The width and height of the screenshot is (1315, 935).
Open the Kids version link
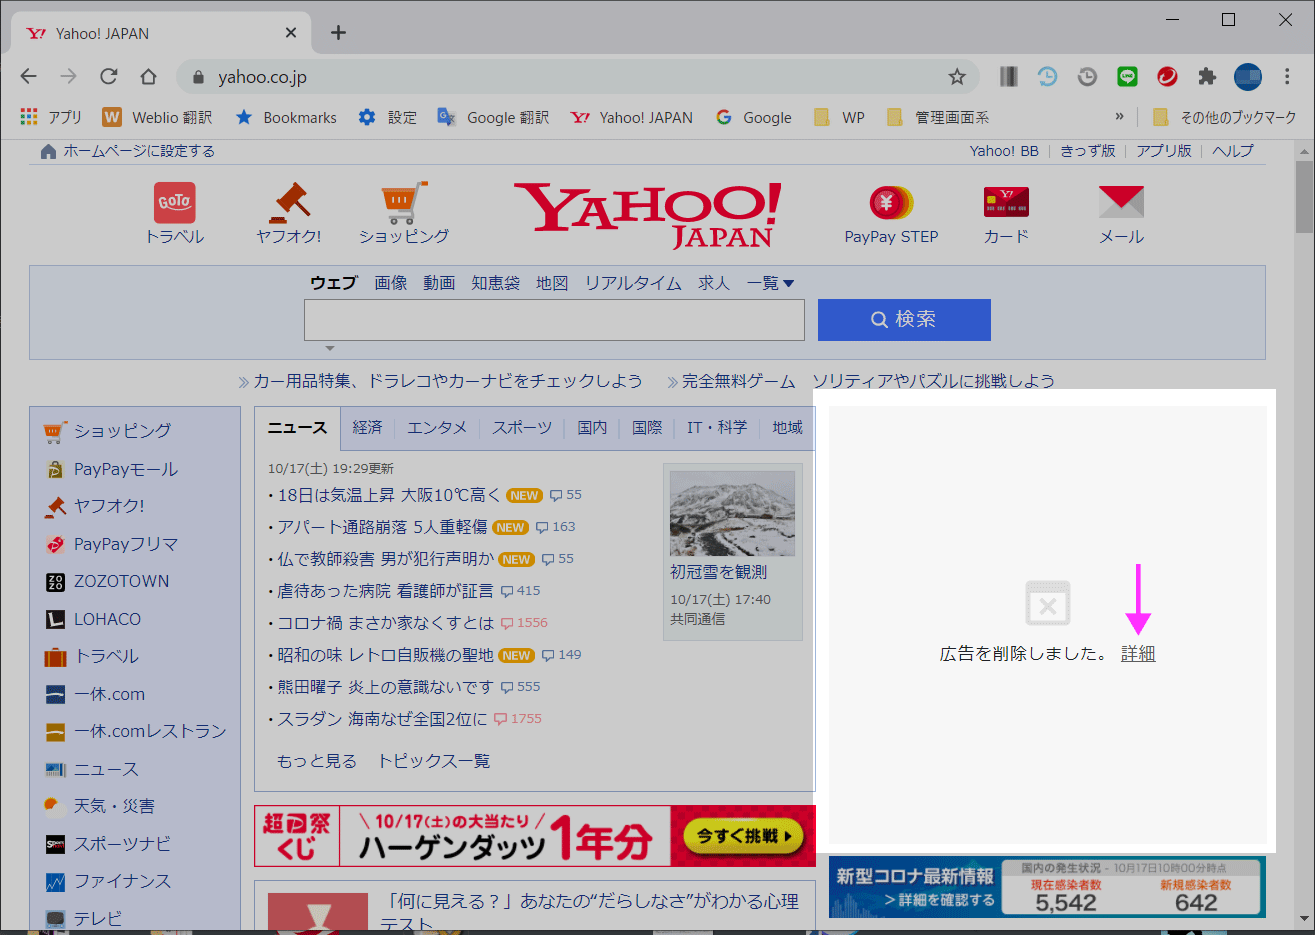(1088, 151)
